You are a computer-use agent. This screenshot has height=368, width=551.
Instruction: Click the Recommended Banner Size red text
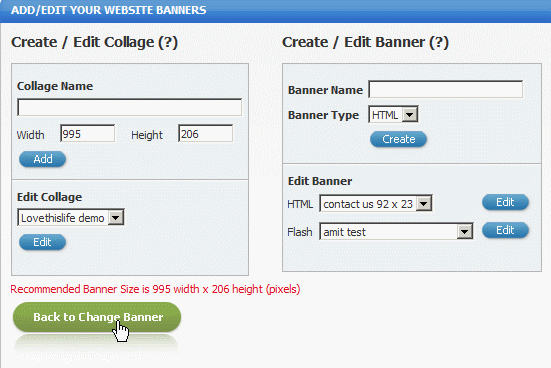click(x=155, y=289)
